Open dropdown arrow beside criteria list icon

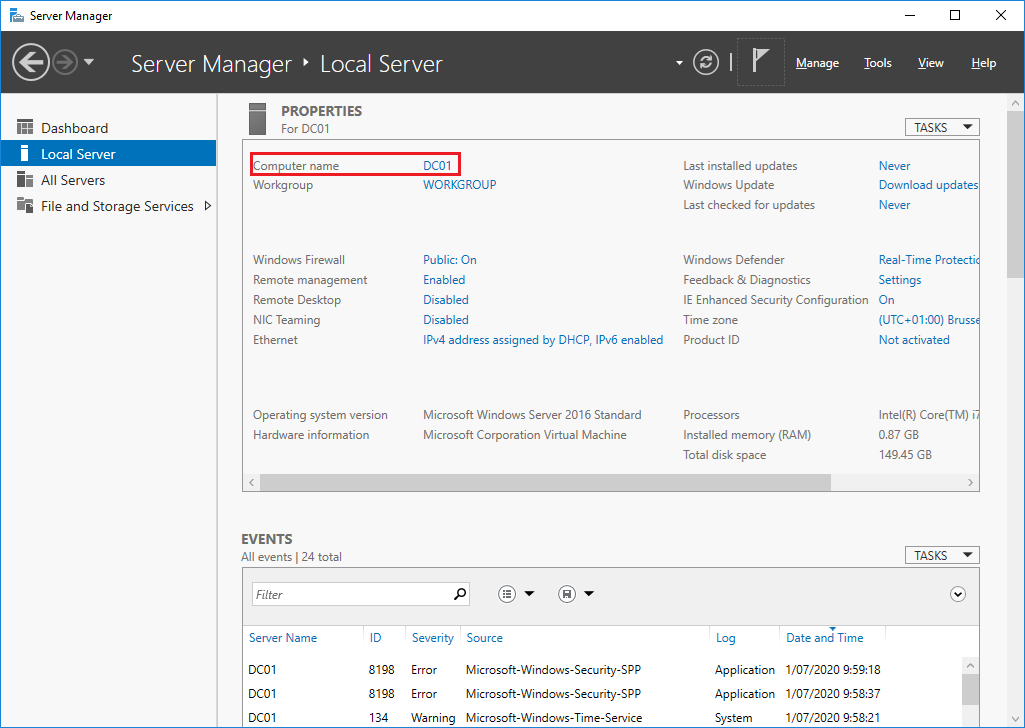[529, 593]
